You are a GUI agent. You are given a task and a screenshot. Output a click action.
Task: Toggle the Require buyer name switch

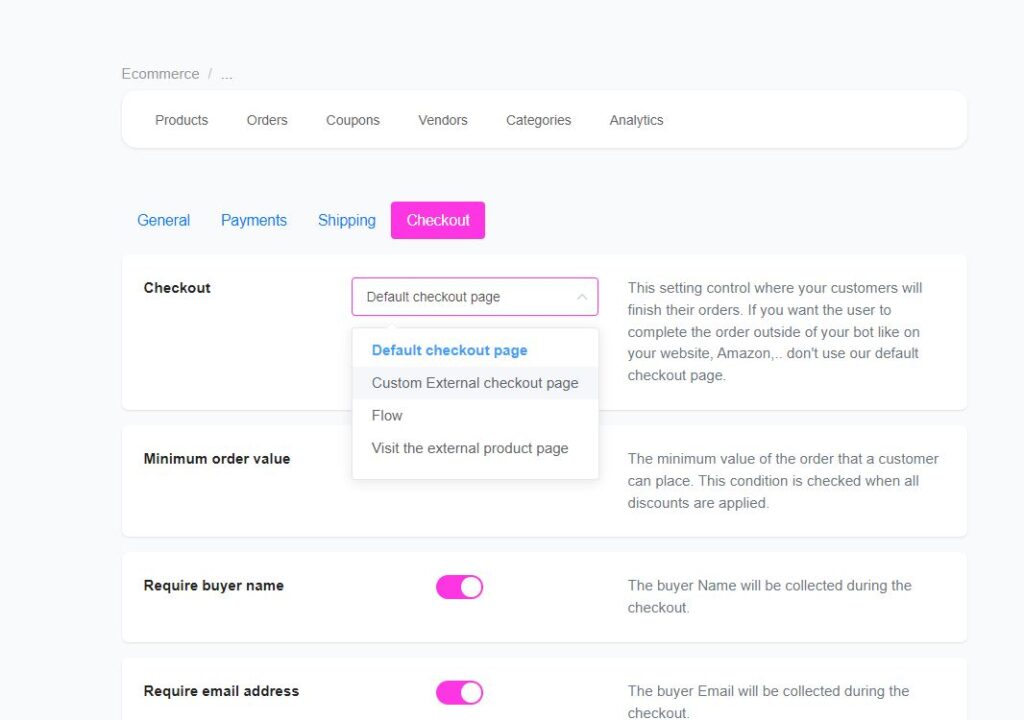pyautogui.click(x=459, y=587)
